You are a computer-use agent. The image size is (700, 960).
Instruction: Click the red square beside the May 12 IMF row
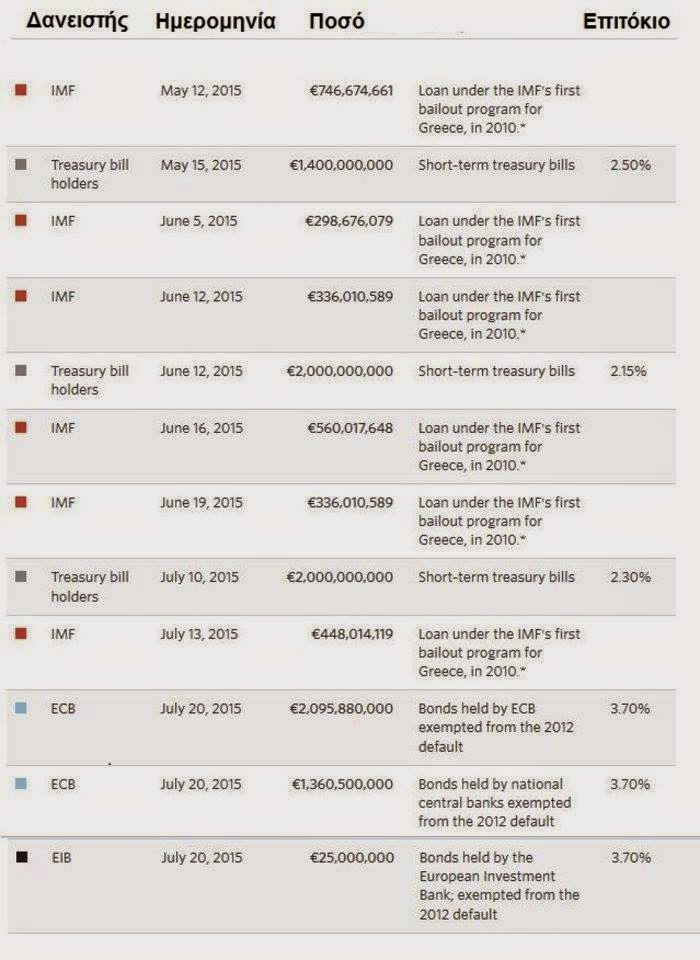point(21,91)
